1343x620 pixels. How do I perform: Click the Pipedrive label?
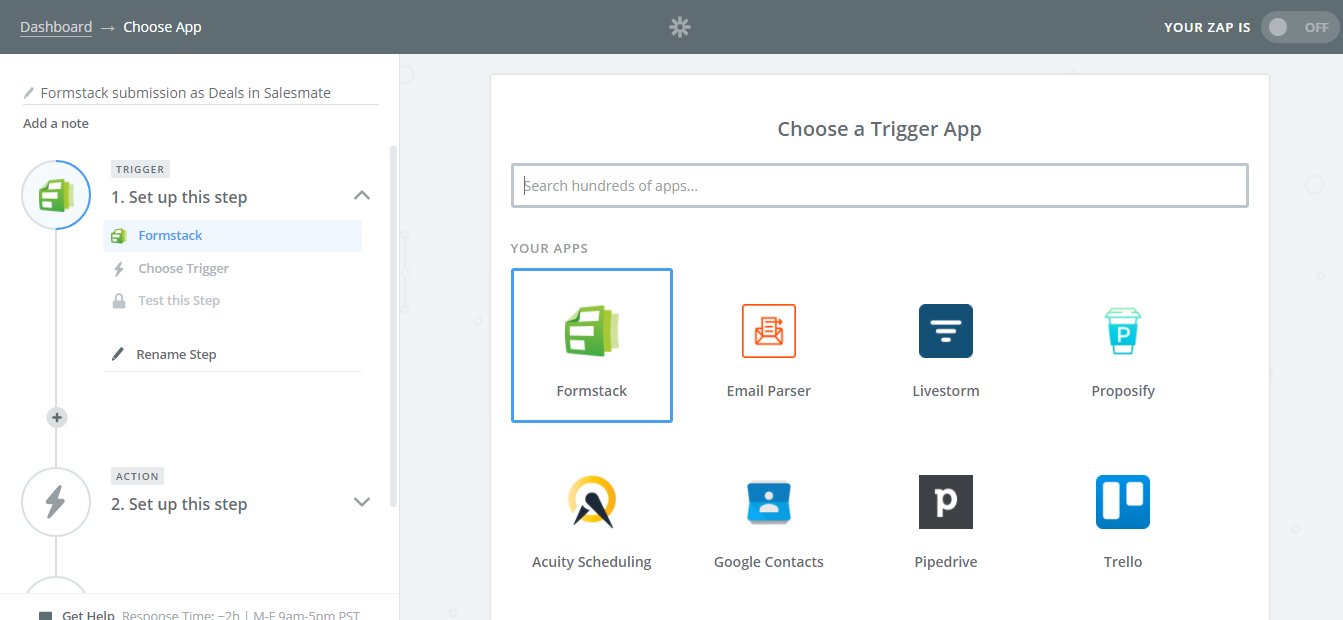coord(946,562)
